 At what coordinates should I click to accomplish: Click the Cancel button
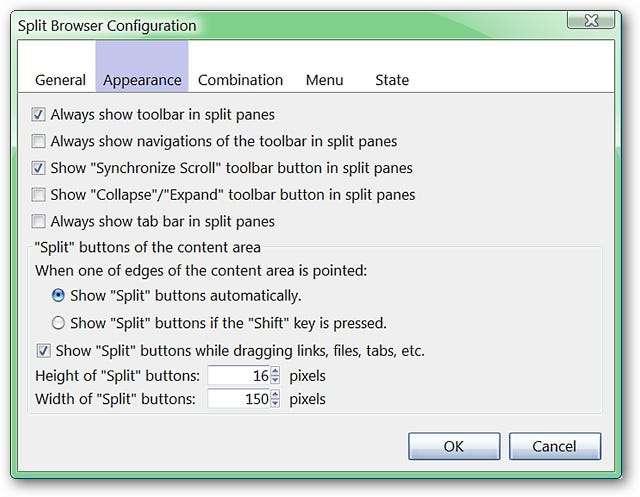pos(554,445)
